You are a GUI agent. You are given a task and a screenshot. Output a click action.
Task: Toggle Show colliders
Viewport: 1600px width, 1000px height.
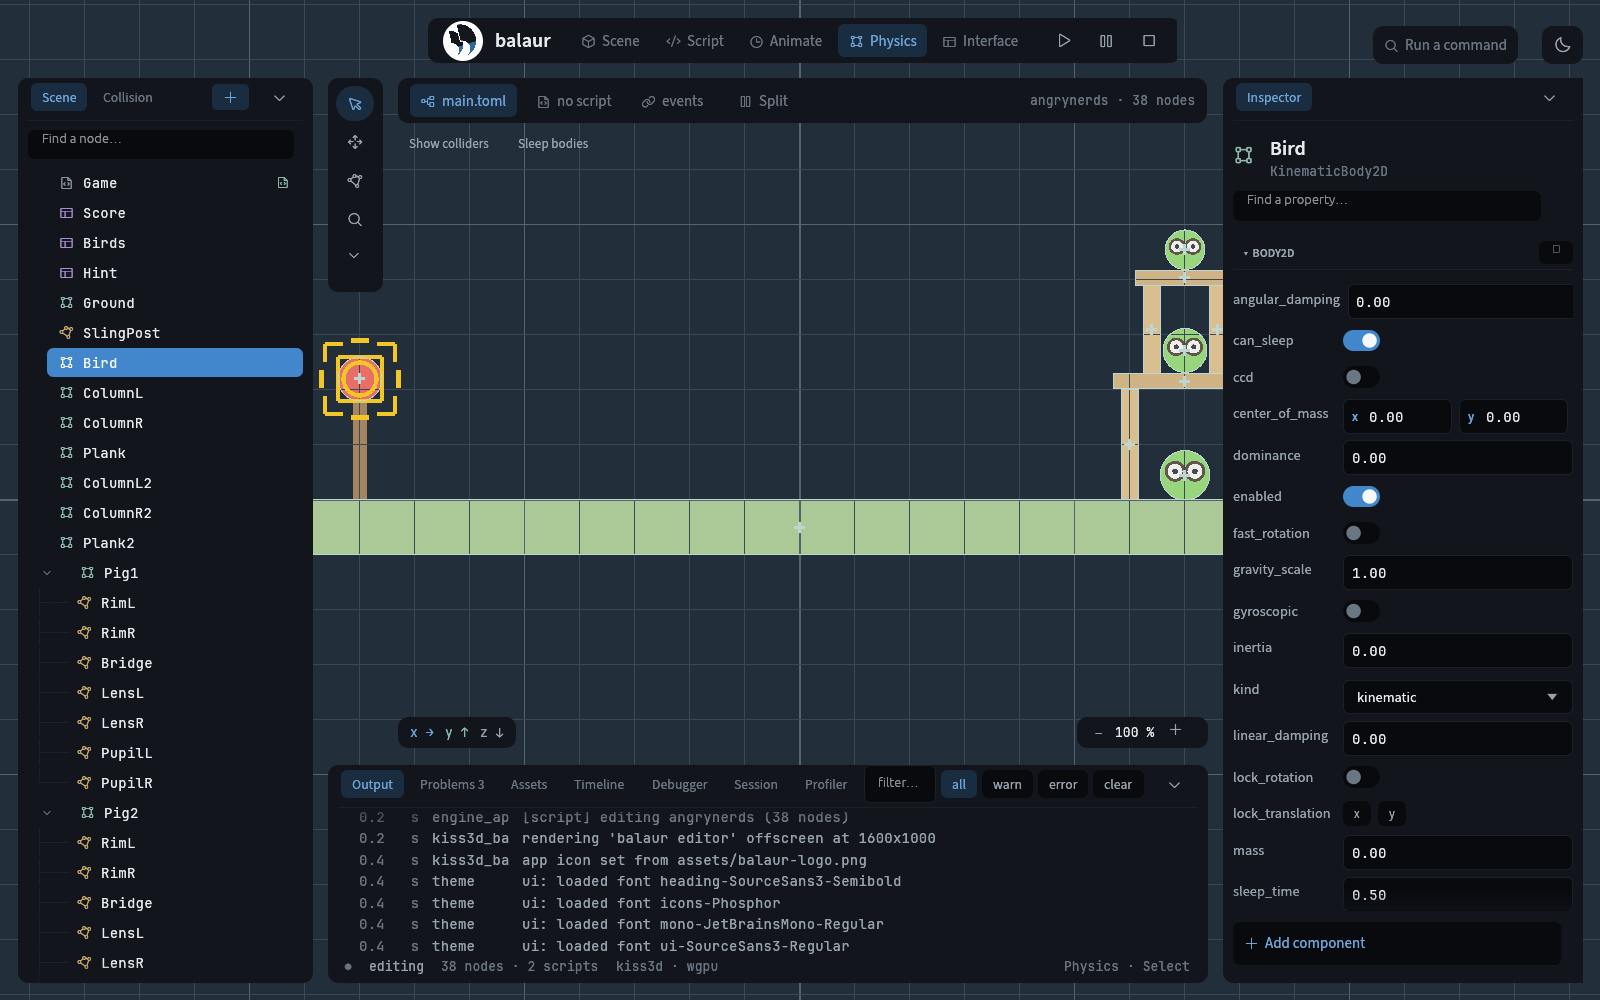pos(449,144)
